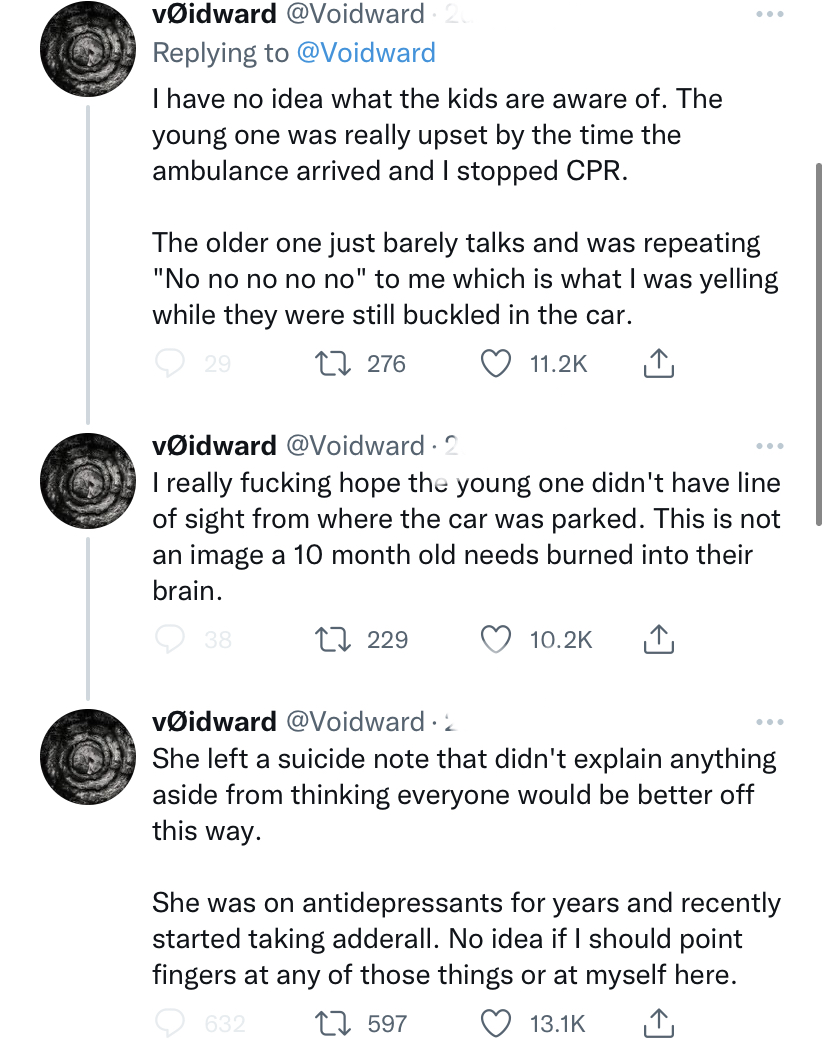Screen dimensions: 828x1054
Task: Share the tweet about stopping CPR
Action: tap(657, 364)
